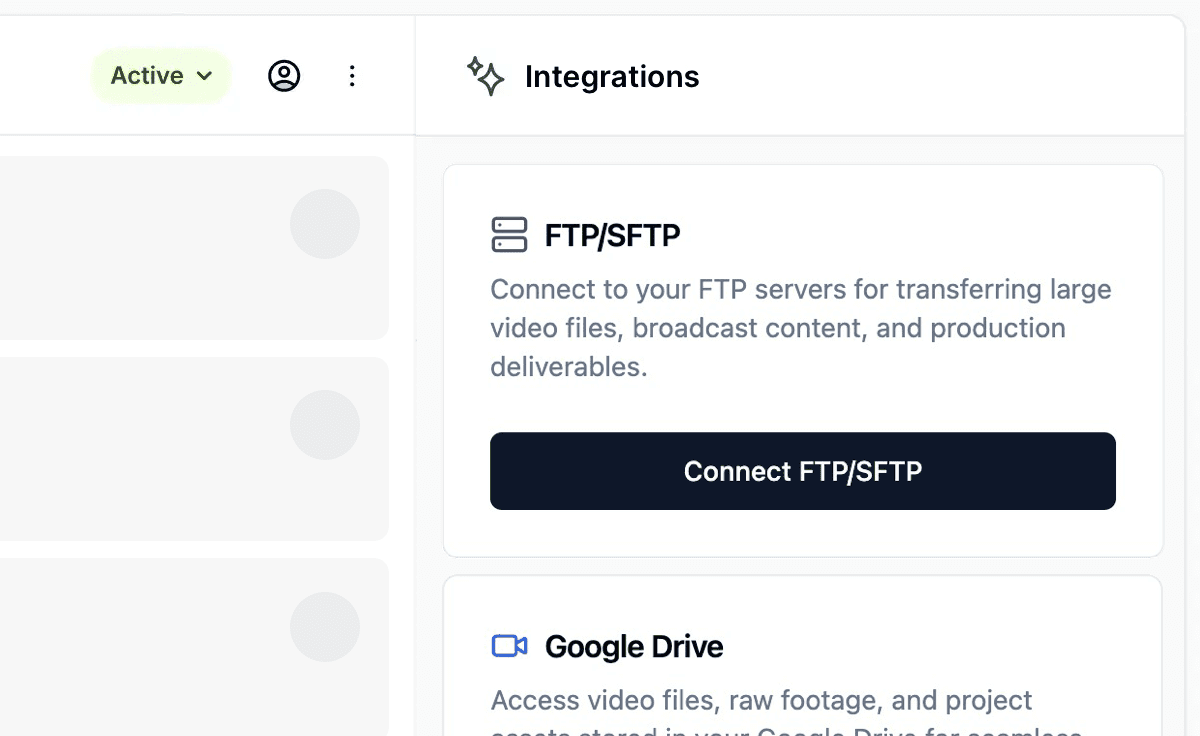Open the user profile account icon
Viewport: 1200px width, 736px height.
point(284,75)
